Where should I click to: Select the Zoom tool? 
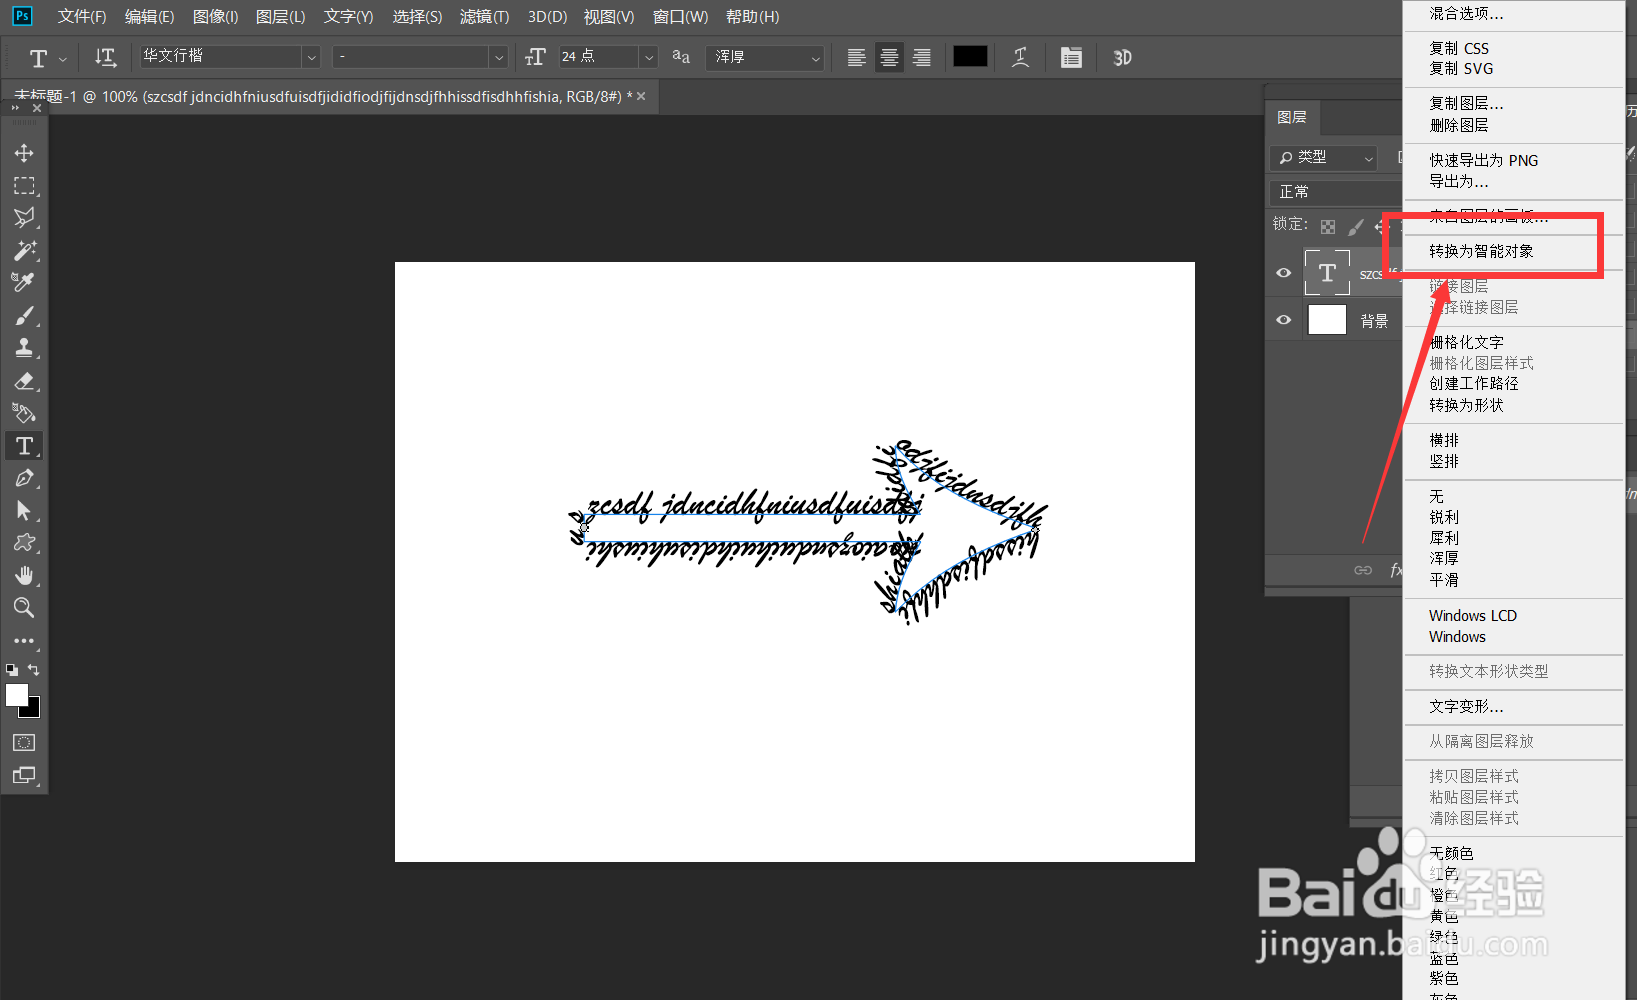(x=24, y=608)
